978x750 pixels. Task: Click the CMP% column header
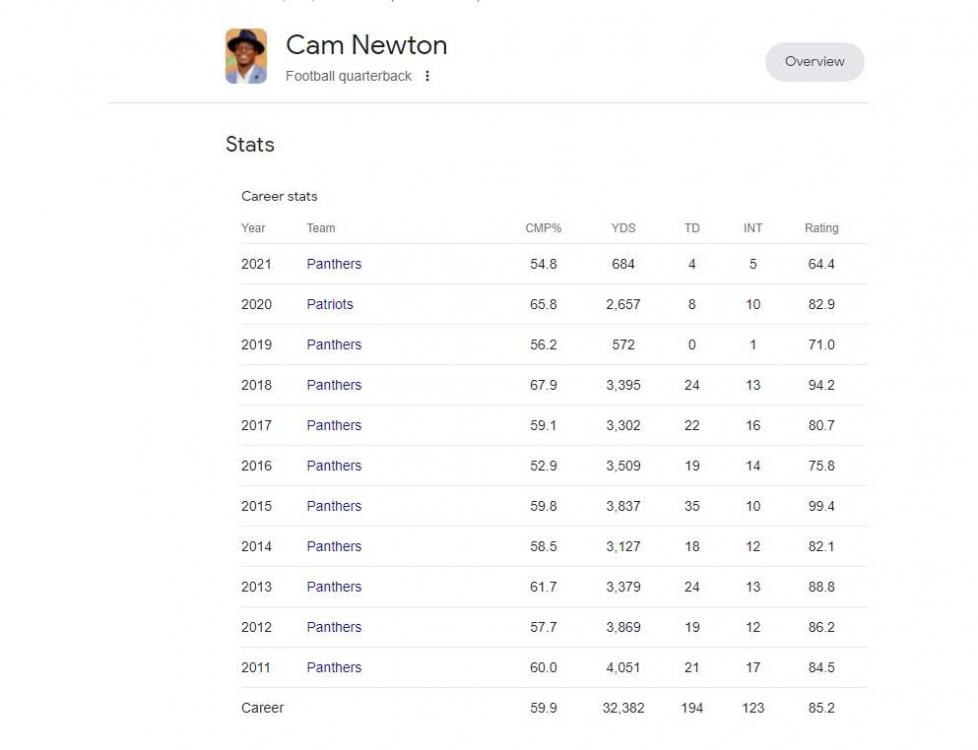click(x=543, y=228)
